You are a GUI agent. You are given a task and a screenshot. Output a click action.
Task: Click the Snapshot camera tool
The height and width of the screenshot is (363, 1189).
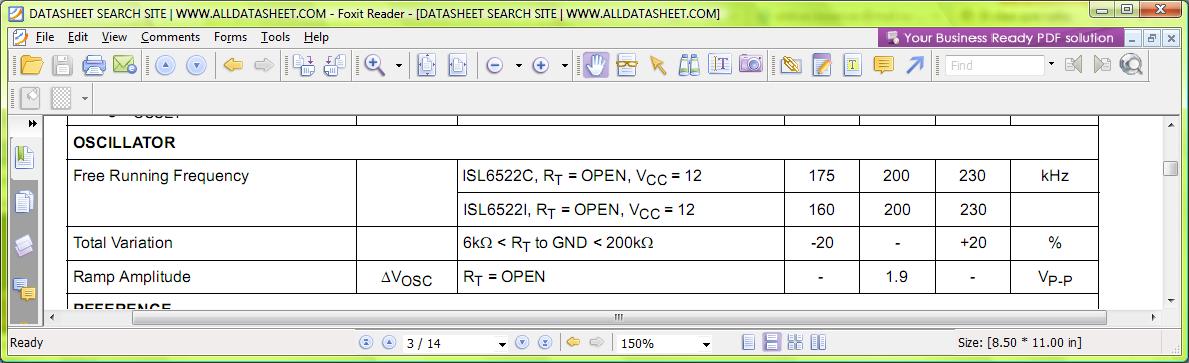[750, 65]
